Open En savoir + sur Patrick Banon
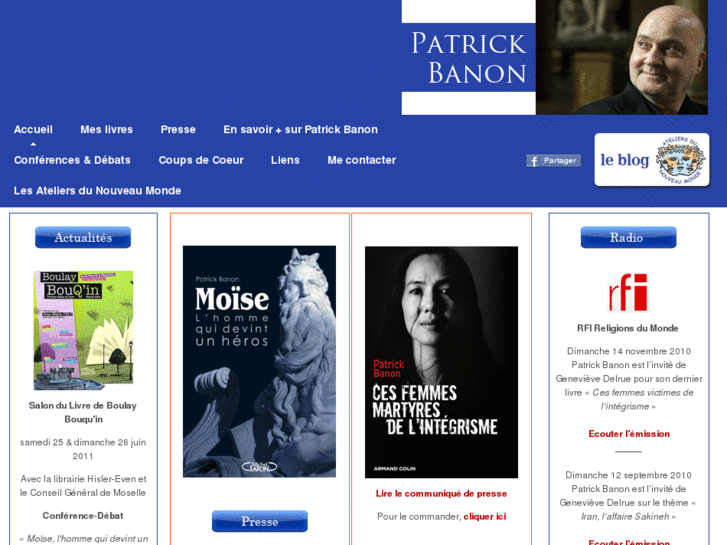The height and width of the screenshot is (545, 727). point(300,129)
